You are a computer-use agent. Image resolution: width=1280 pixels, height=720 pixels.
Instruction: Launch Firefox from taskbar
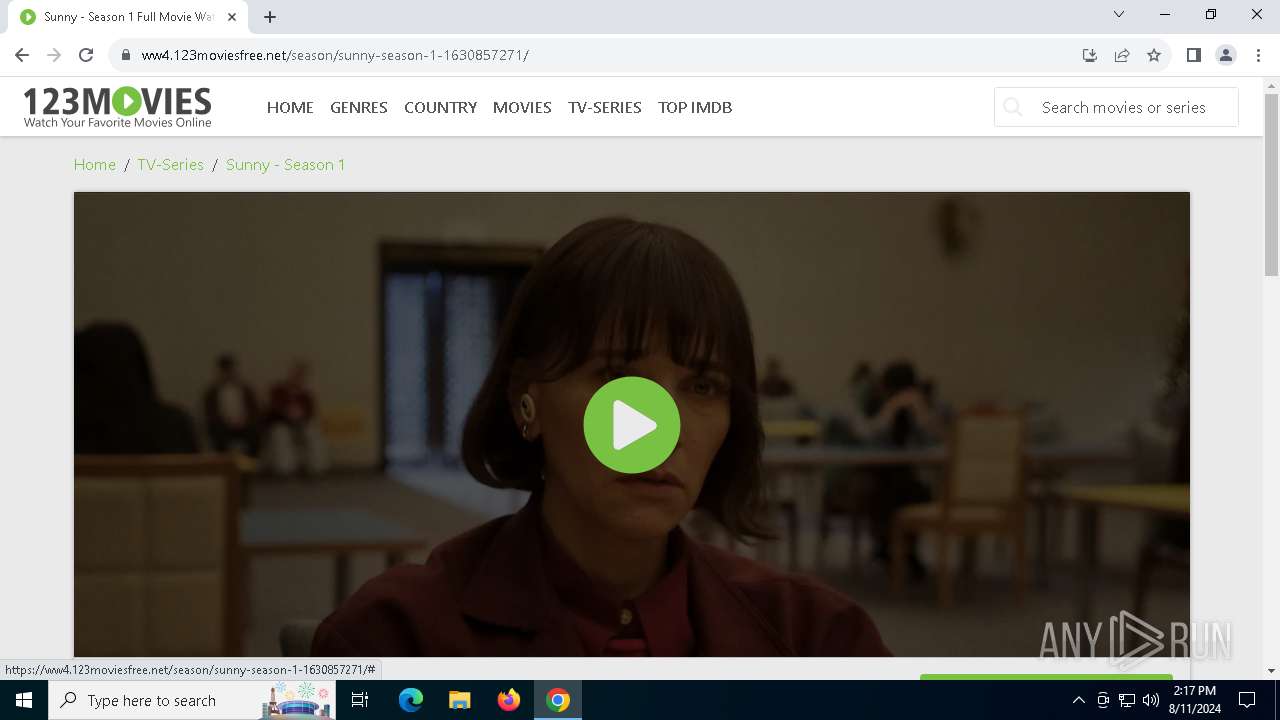click(509, 700)
